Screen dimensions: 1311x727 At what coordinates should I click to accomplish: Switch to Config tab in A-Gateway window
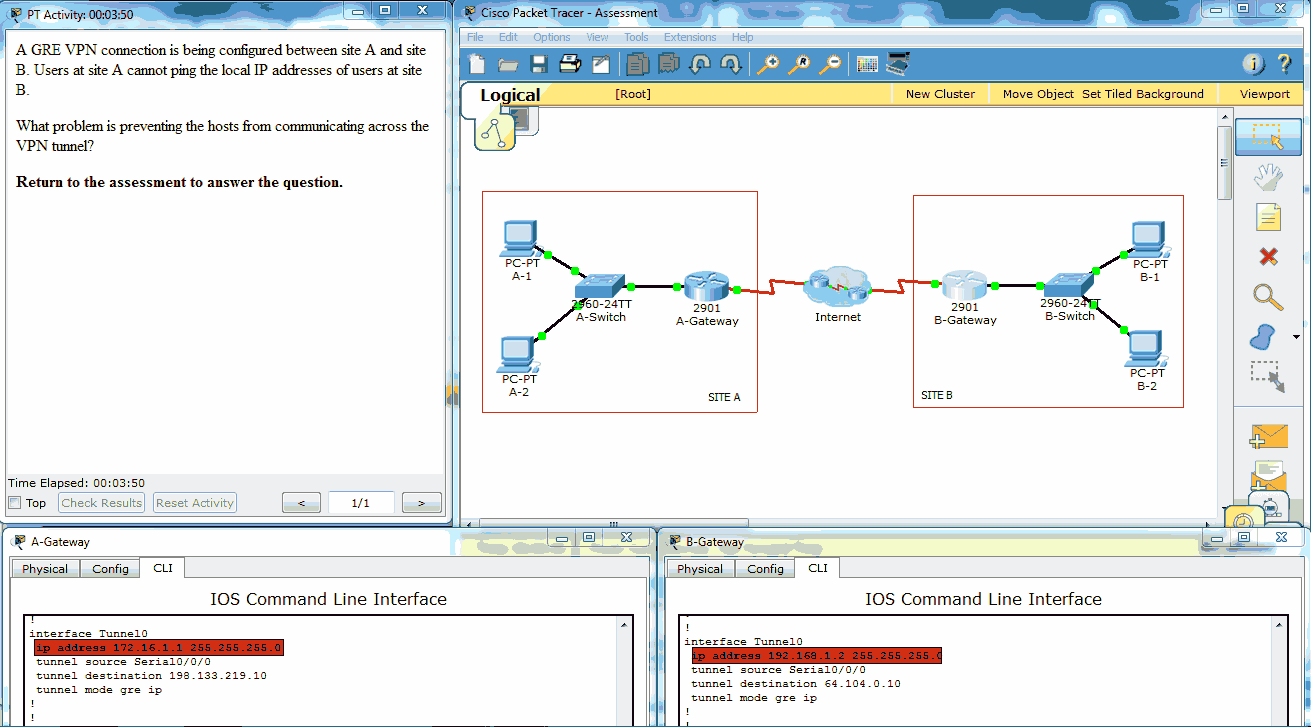[x=110, y=569]
